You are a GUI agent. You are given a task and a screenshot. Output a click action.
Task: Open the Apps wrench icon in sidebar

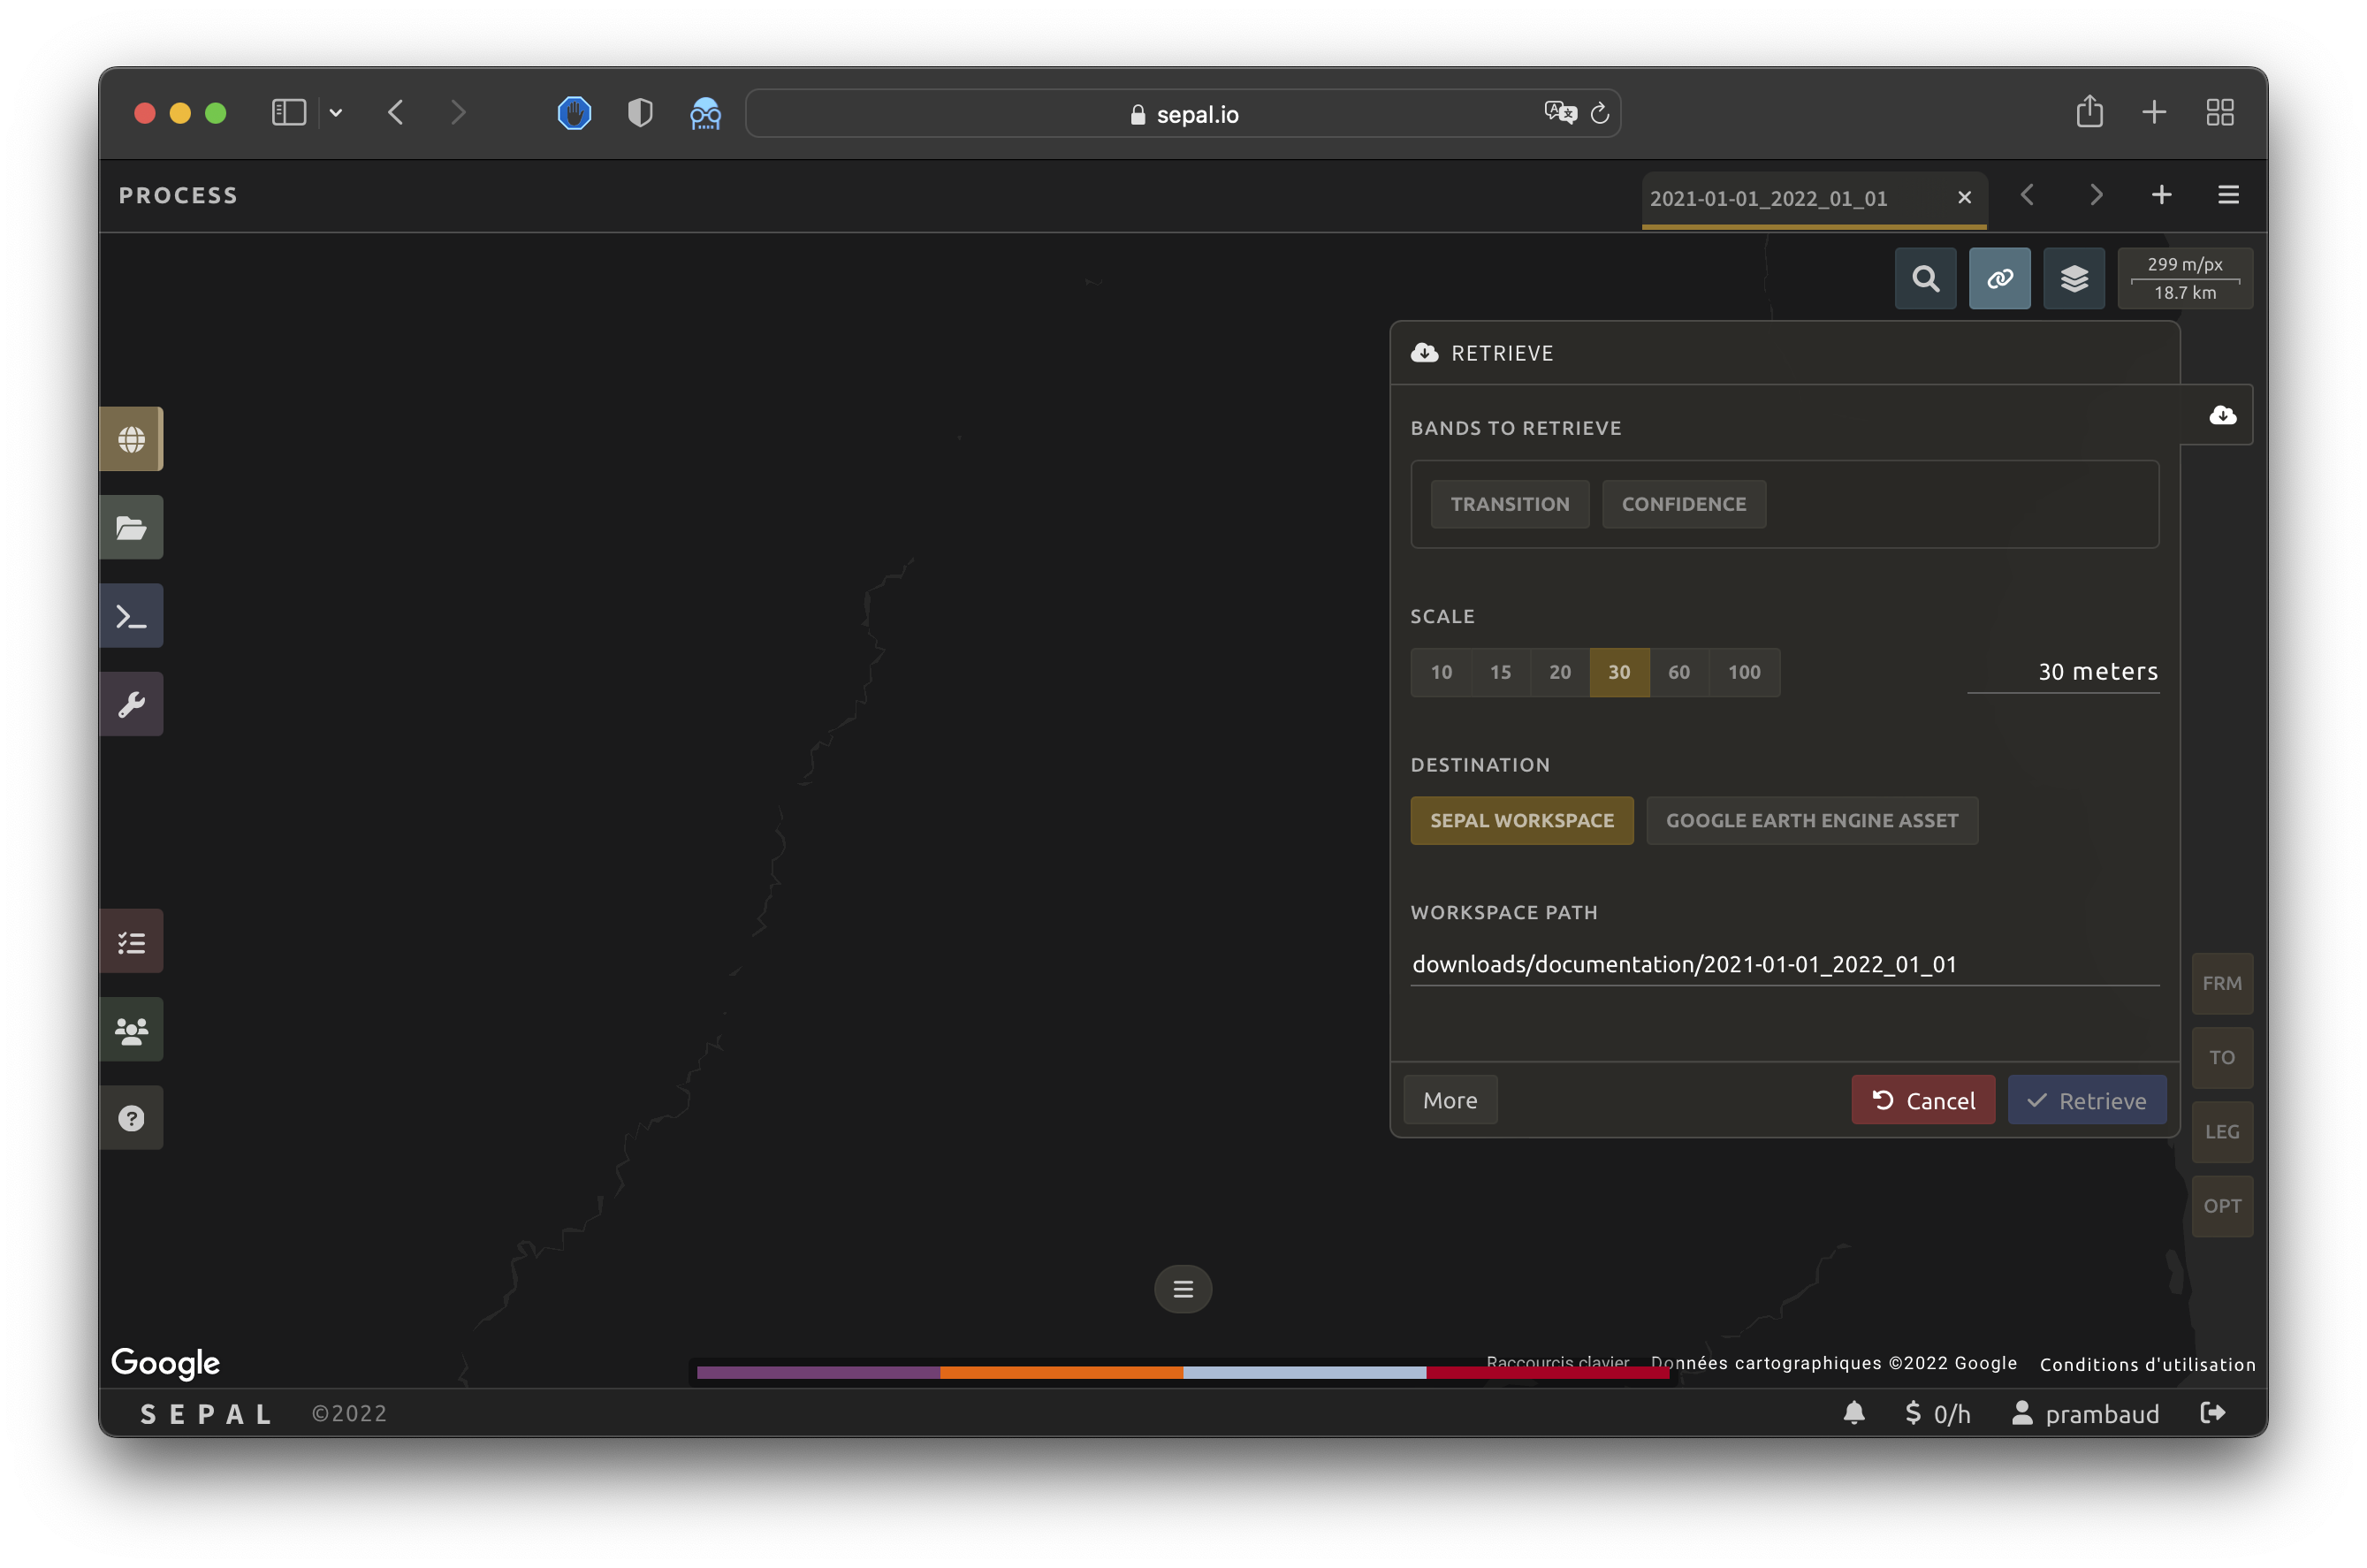pyautogui.click(x=131, y=704)
